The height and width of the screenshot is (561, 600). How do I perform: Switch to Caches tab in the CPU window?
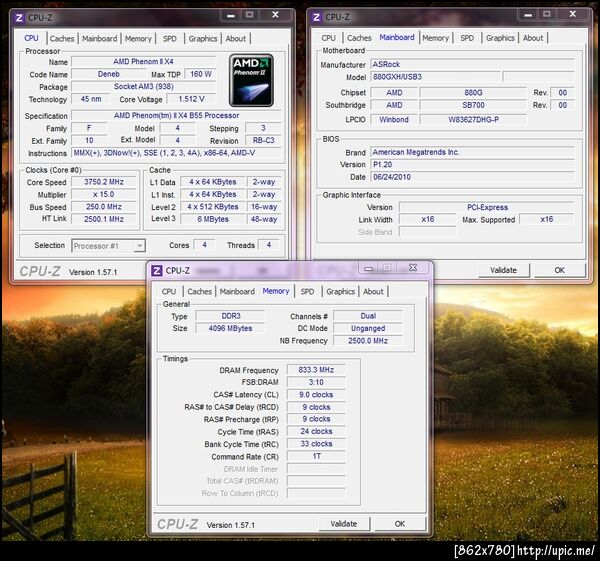pos(62,39)
